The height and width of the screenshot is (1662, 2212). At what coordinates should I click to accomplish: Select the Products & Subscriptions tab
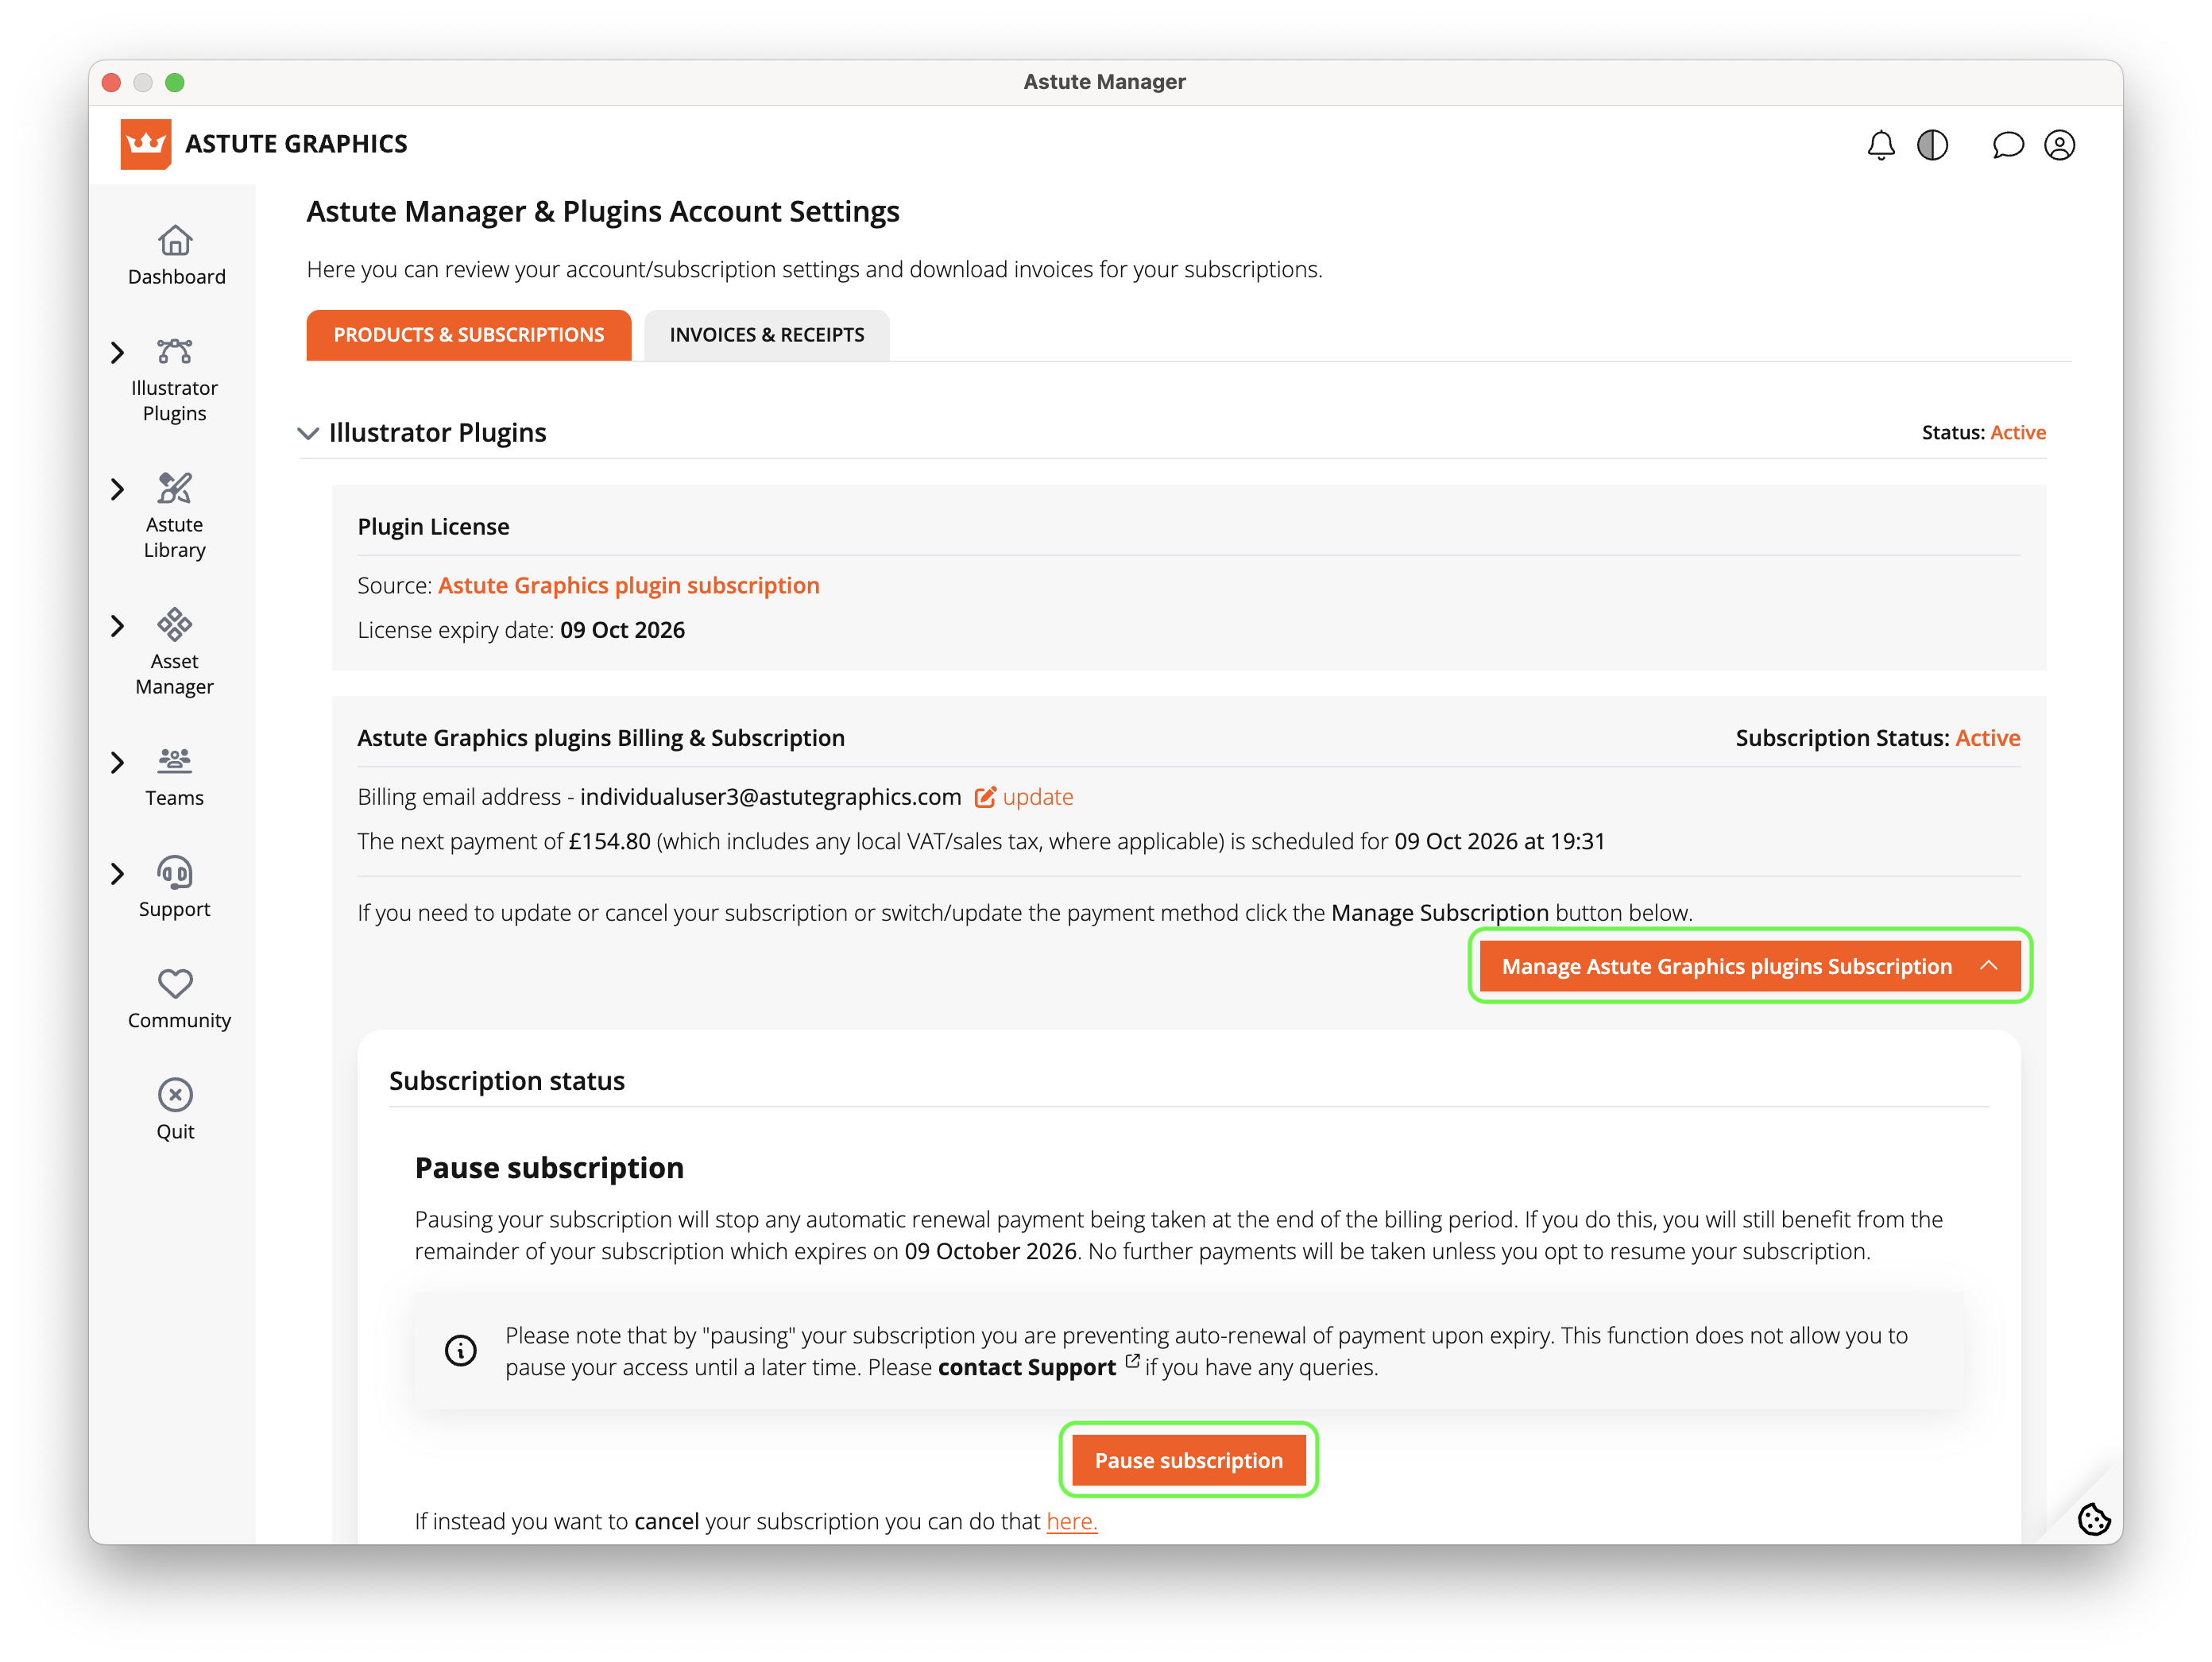(468, 335)
